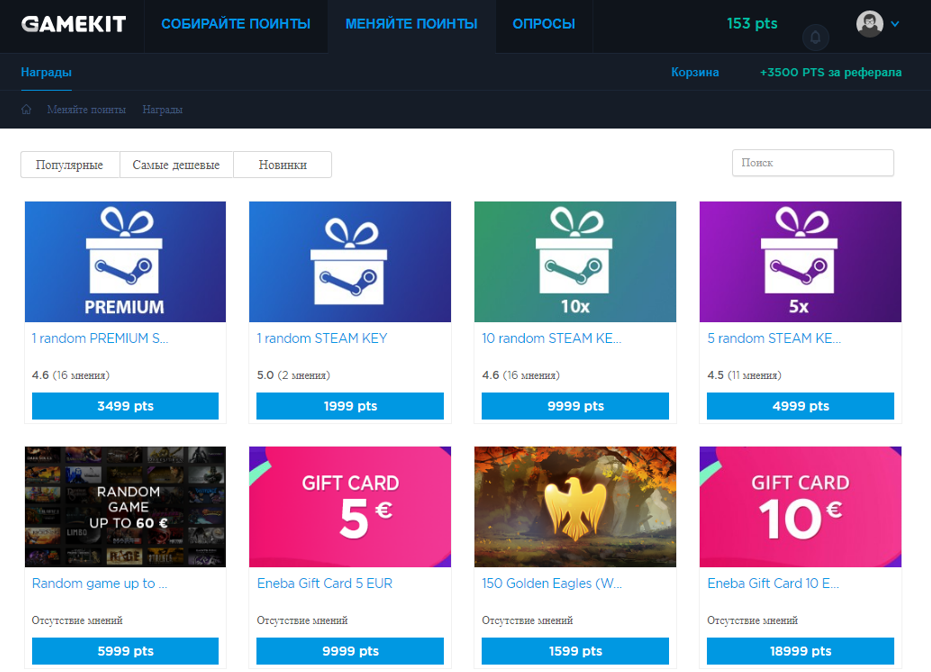Click the 150 Golden Eagles title
Screen dimensions: 931x672
coord(552,584)
